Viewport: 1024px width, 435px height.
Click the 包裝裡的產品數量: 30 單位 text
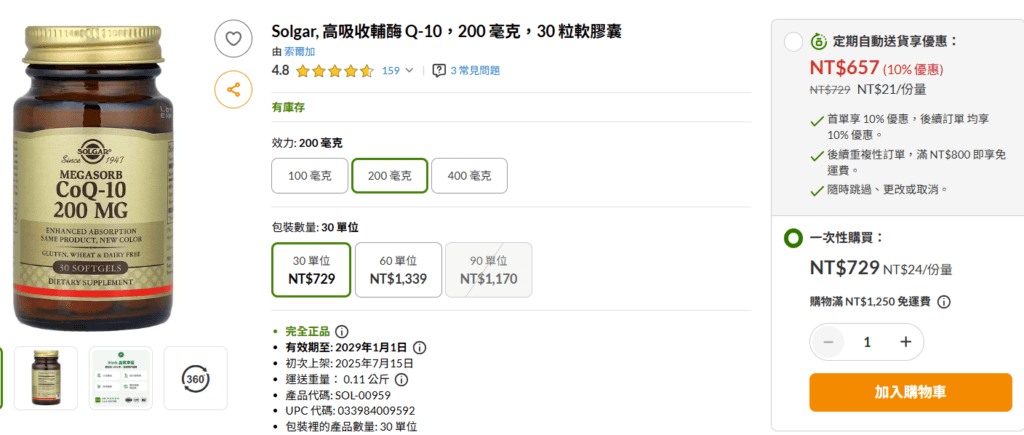351,427
